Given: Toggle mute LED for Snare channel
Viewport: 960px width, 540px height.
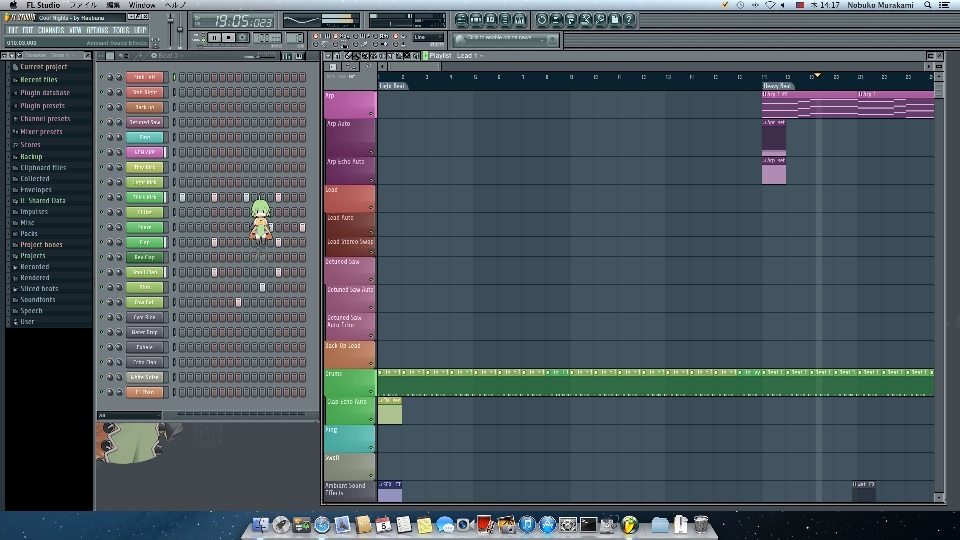Looking at the screenshot, I should [x=101, y=227].
